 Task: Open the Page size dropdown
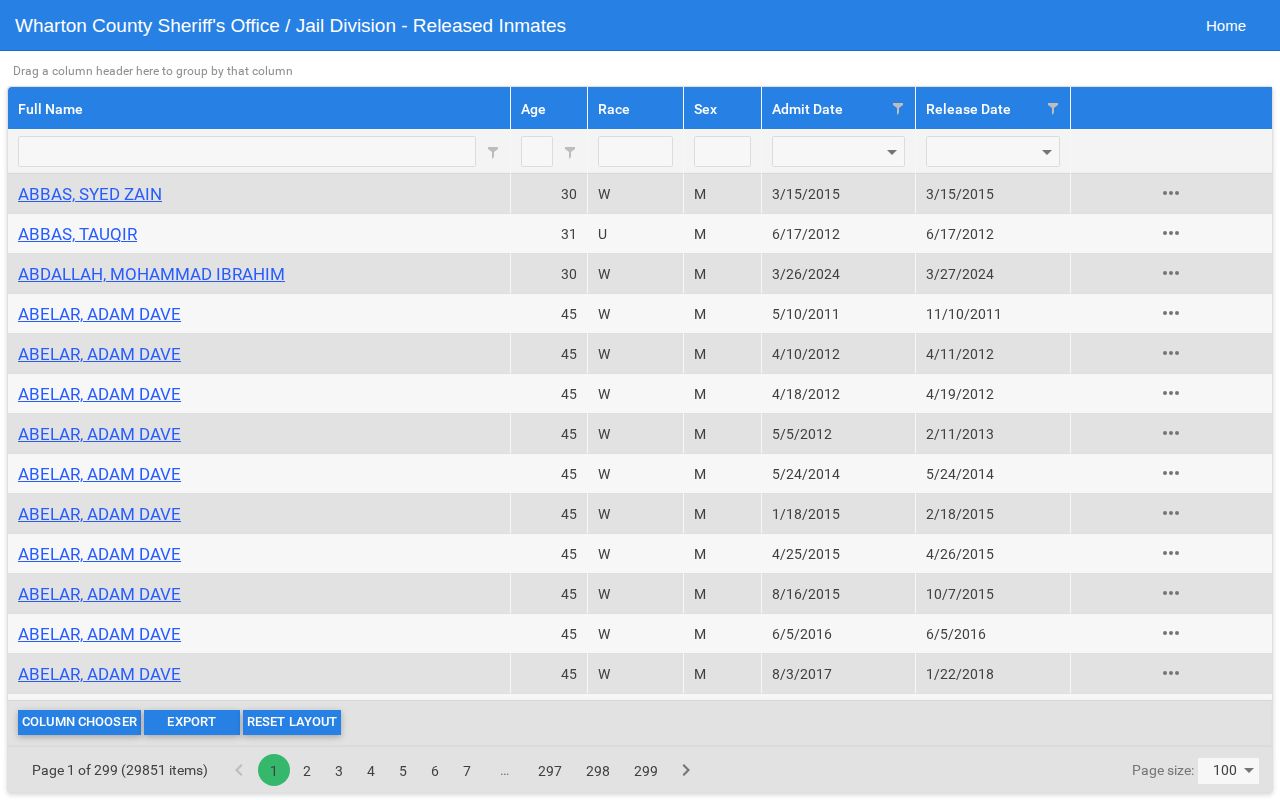click(1228, 770)
